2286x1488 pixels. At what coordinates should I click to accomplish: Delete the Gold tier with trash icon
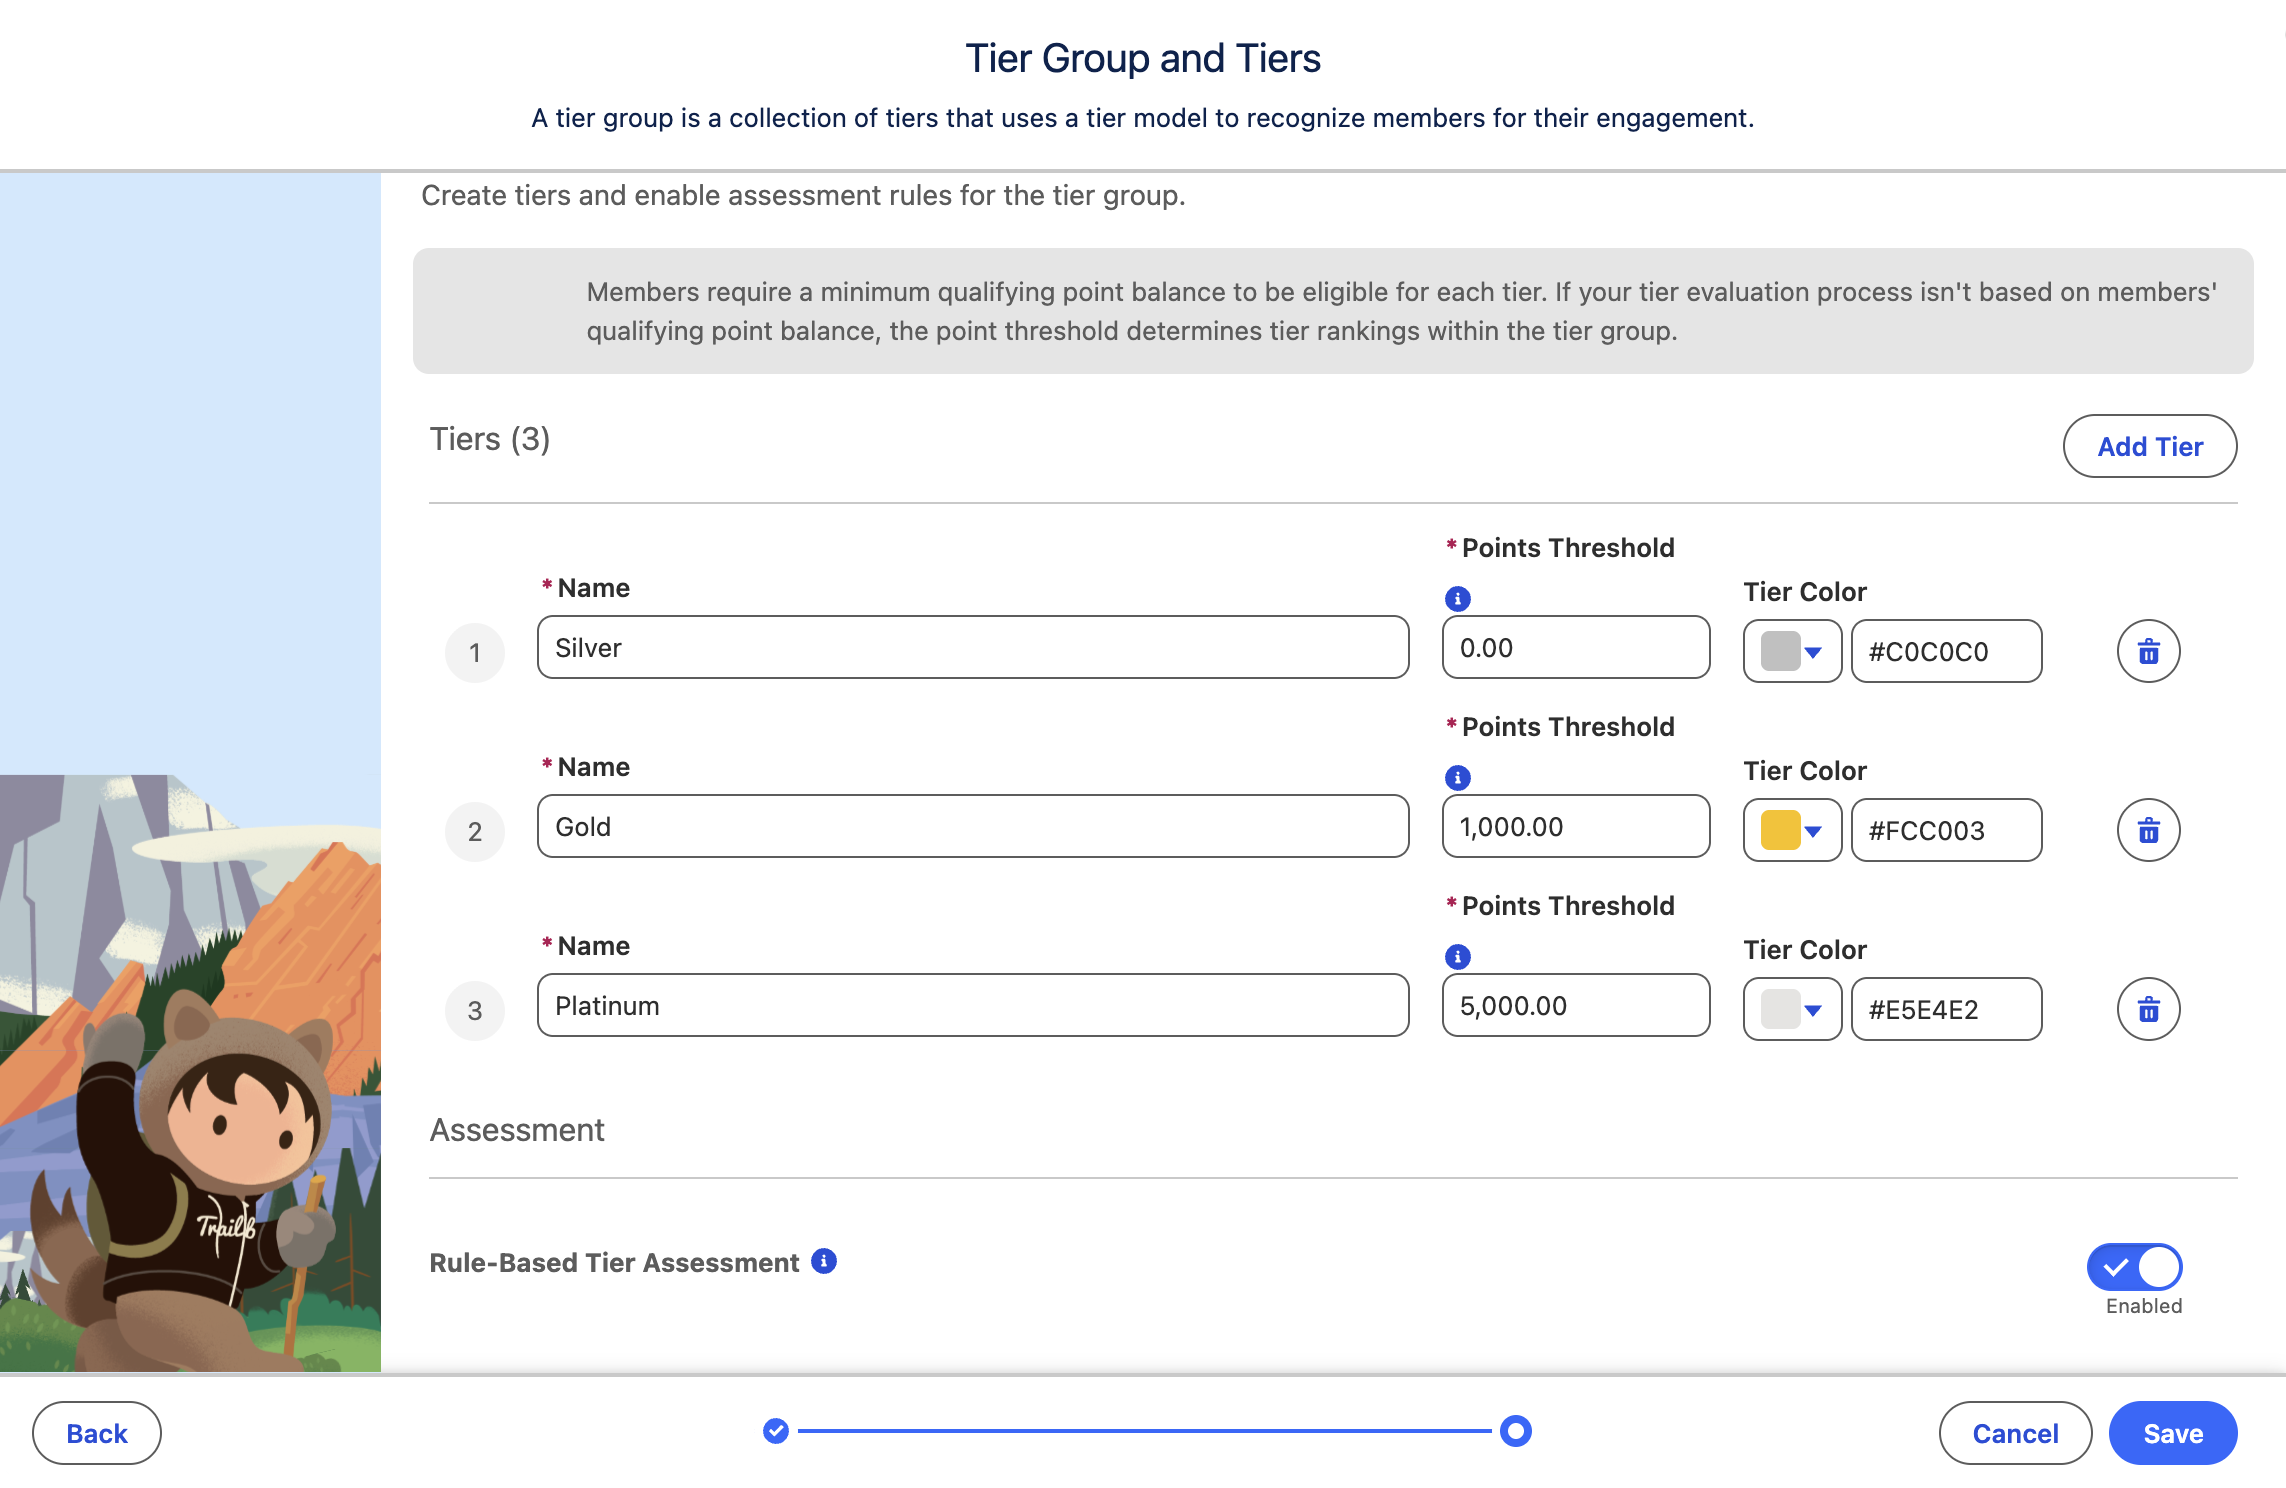pyautogui.click(x=2148, y=831)
